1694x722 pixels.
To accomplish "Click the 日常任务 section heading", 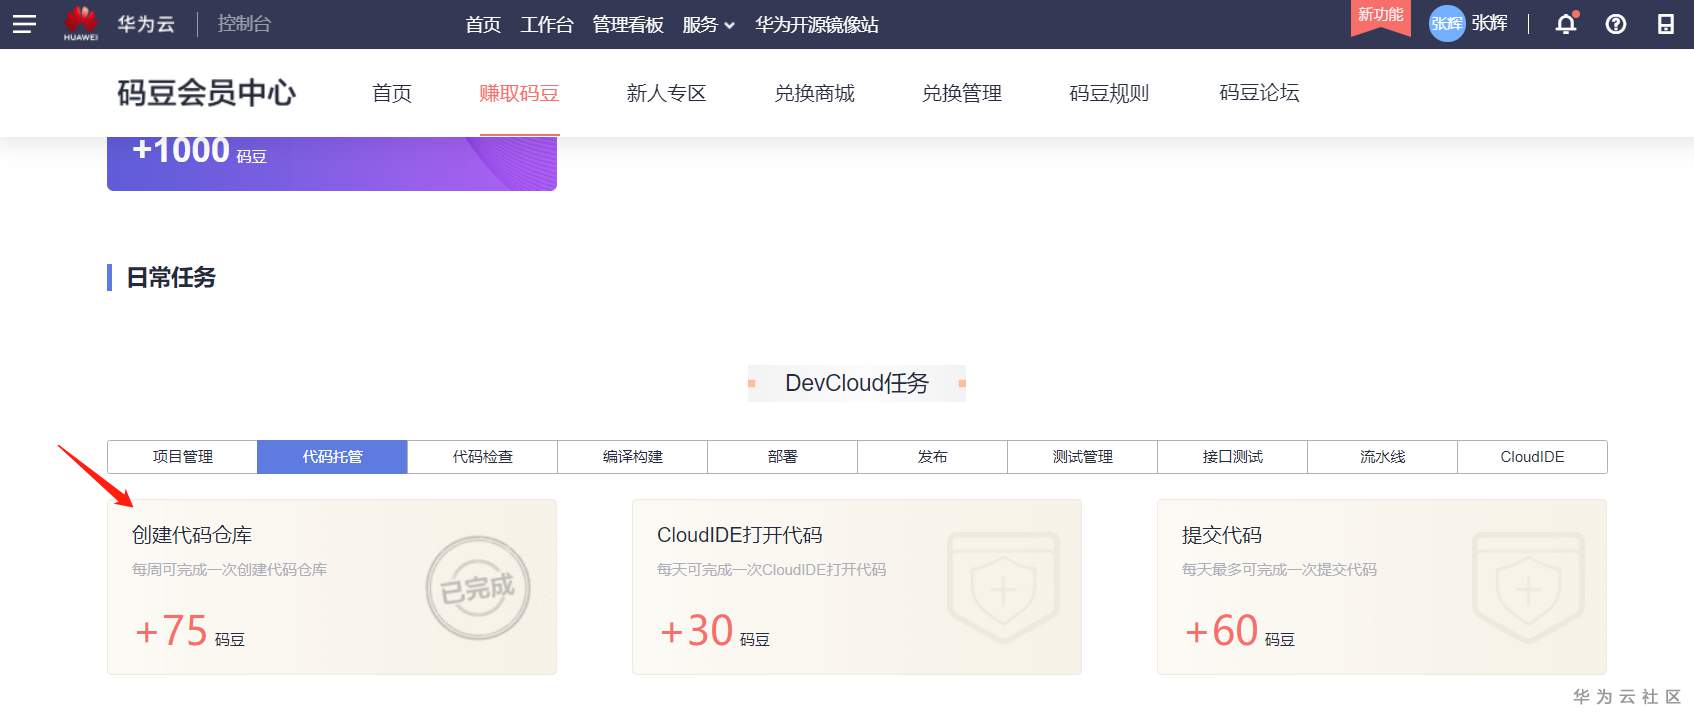I will pyautogui.click(x=171, y=277).
